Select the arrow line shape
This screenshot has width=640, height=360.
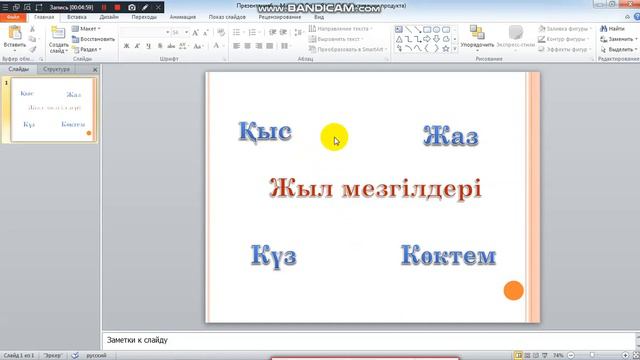tap(418, 29)
